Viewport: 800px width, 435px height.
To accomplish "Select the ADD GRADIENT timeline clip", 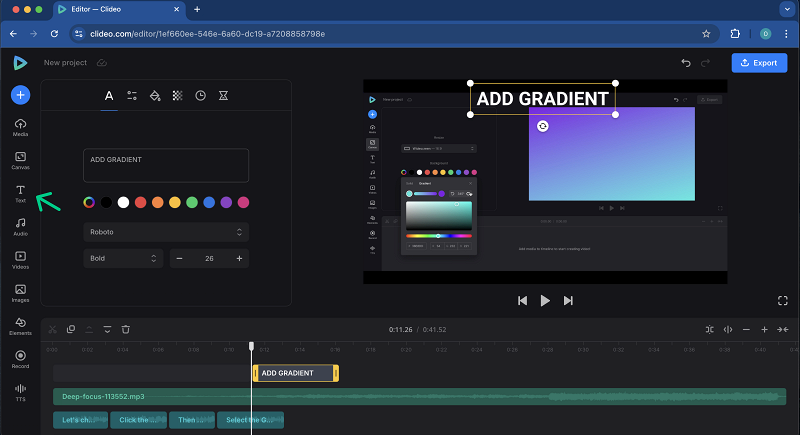I will point(296,373).
